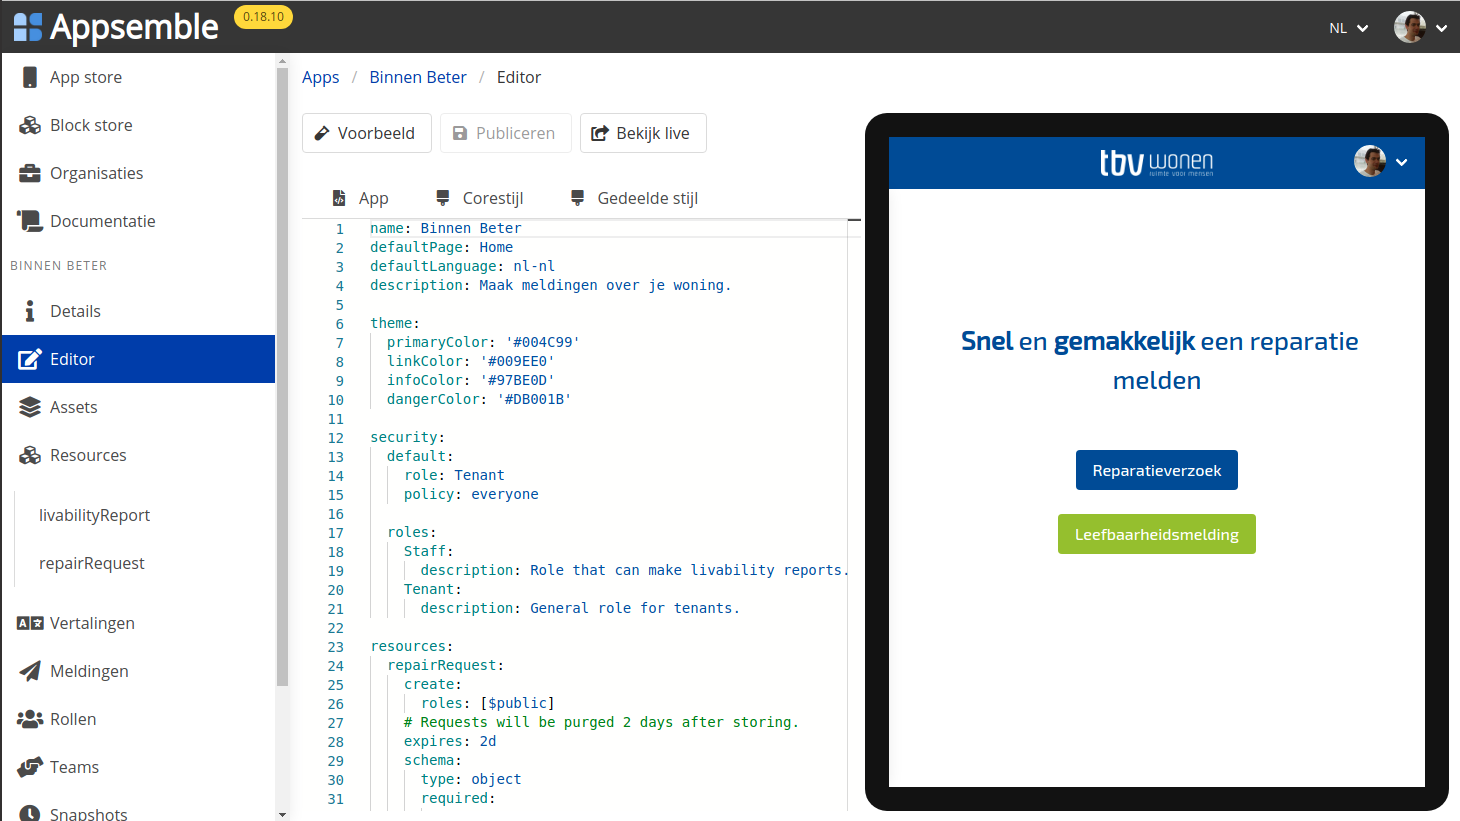Image resolution: width=1460 pixels, height=821 pixels.
Task: Open the Block store
Action: [x=90, y=125]
